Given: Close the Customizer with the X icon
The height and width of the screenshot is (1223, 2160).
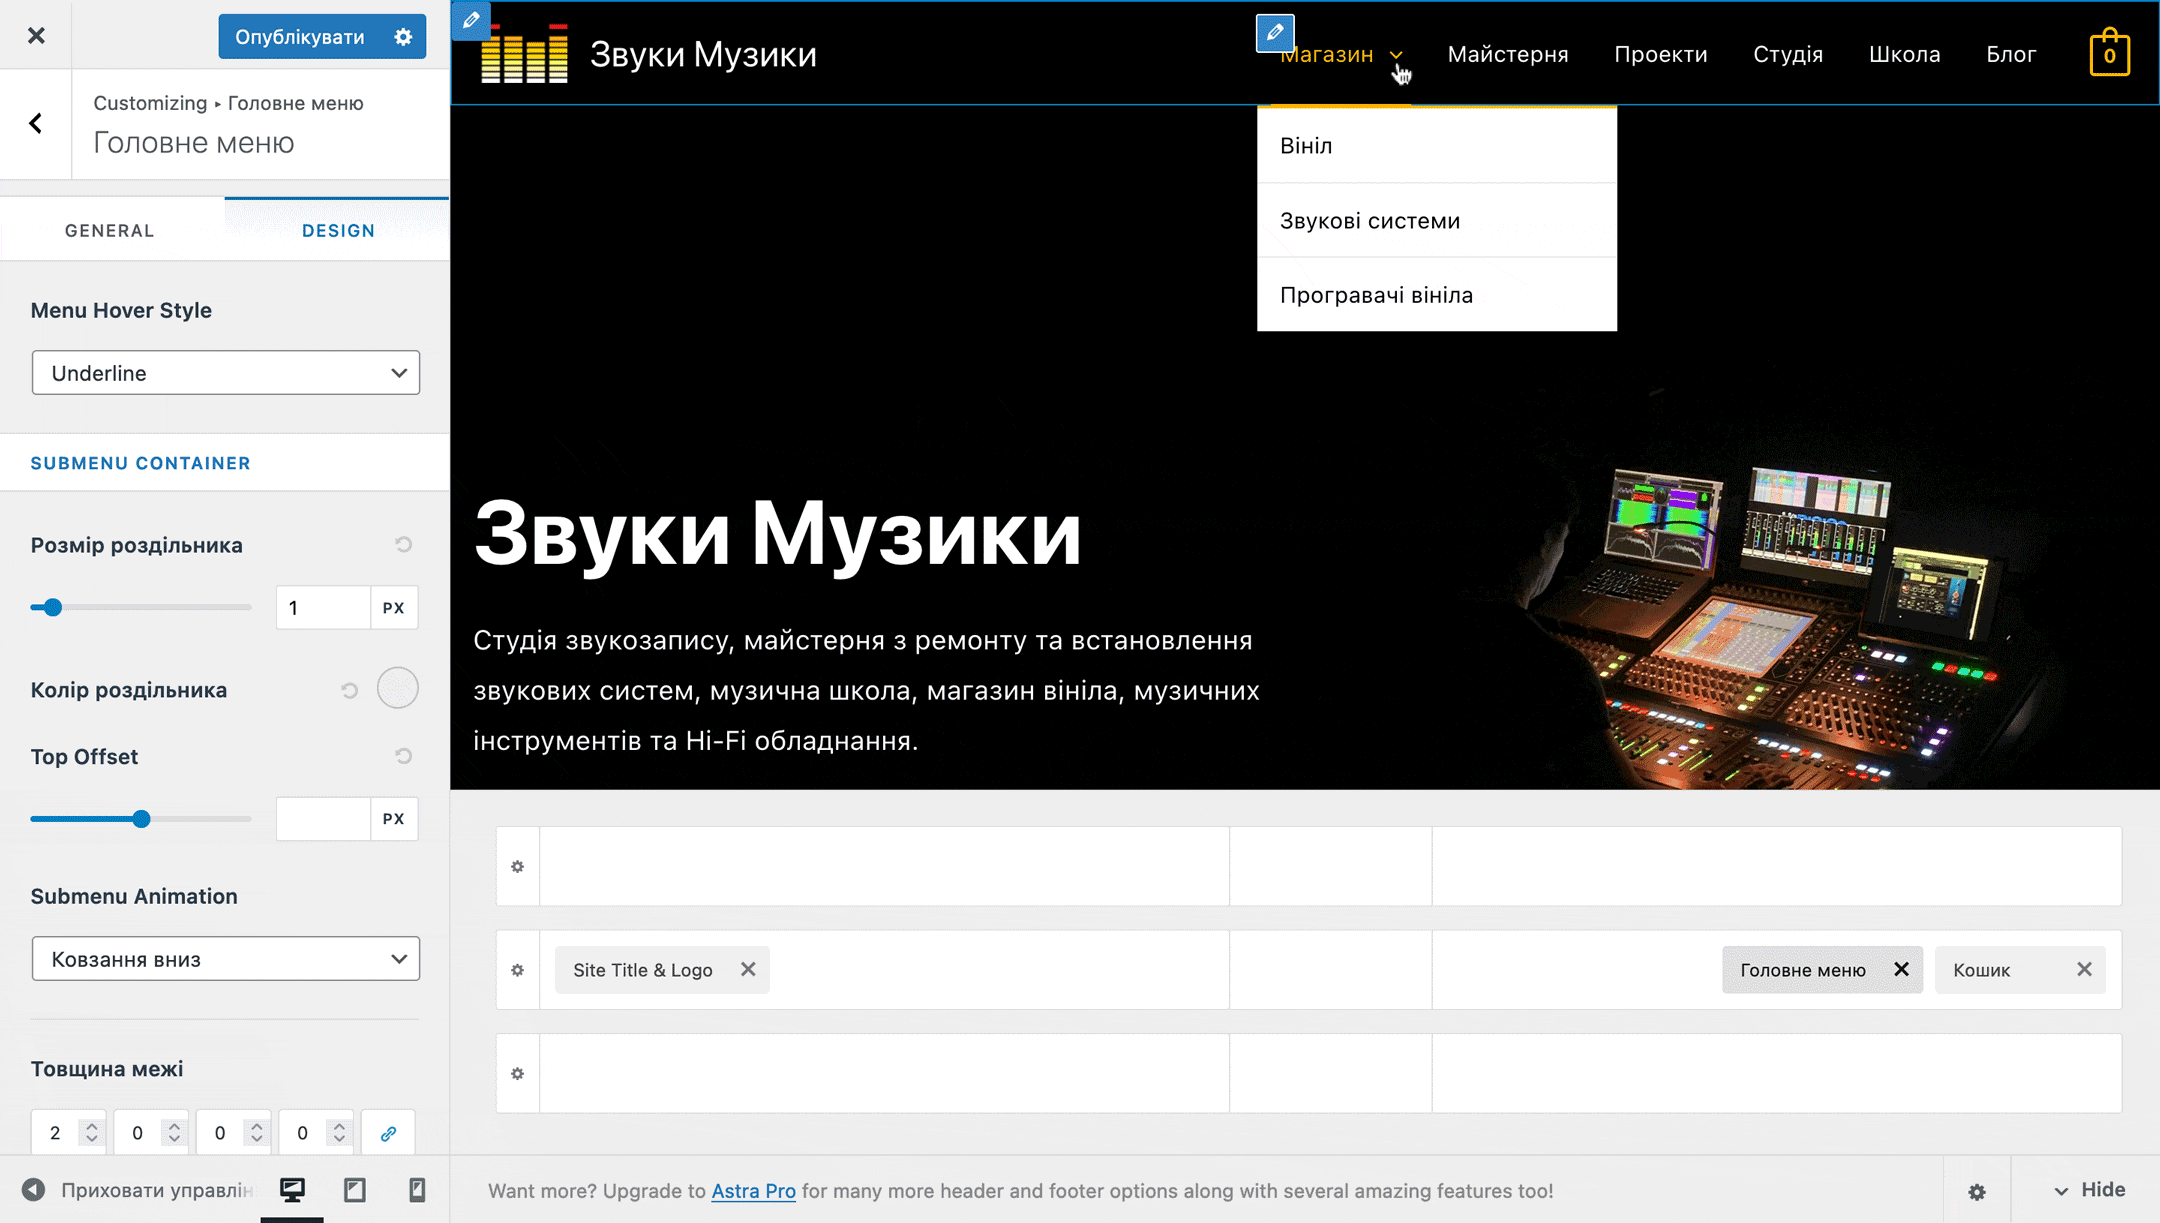Looking at the screenshot, I should coord(36,36).
